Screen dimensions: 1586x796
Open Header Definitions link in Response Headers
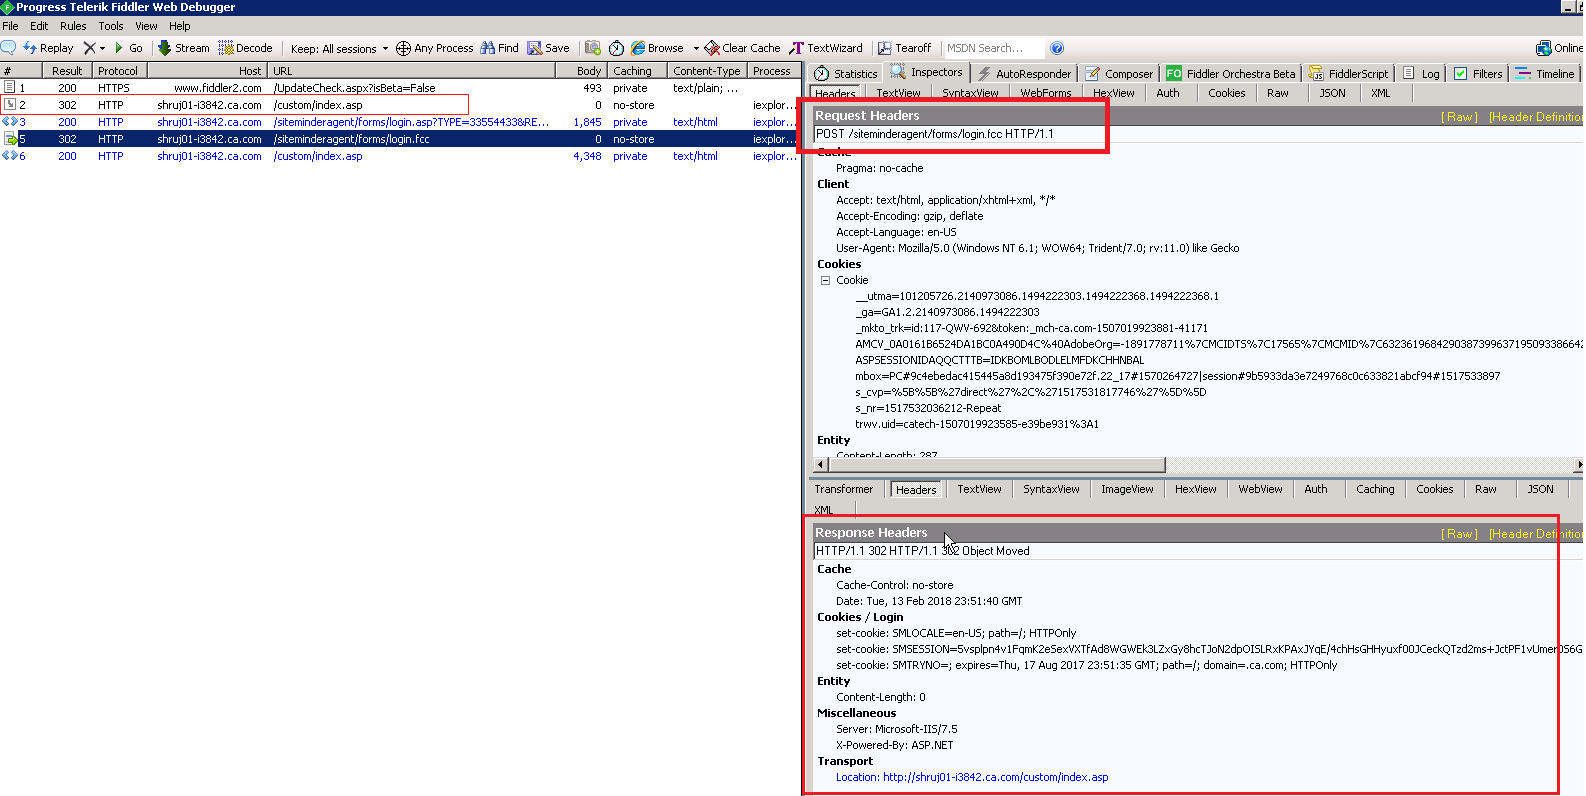pos(1536,534)
